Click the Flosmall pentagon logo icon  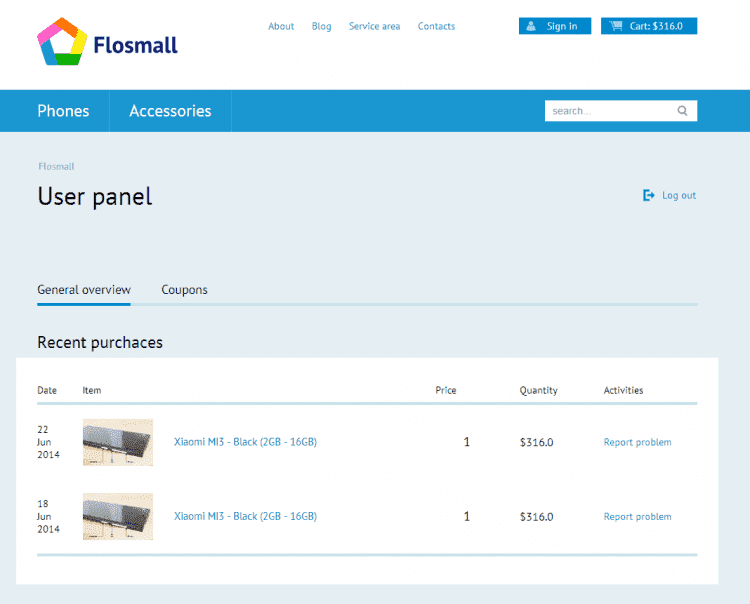click(62, 42)
